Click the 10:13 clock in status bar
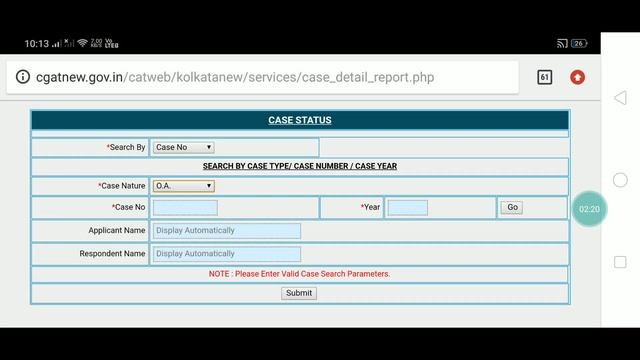The image size is (640, 360). tap(36, 43)
